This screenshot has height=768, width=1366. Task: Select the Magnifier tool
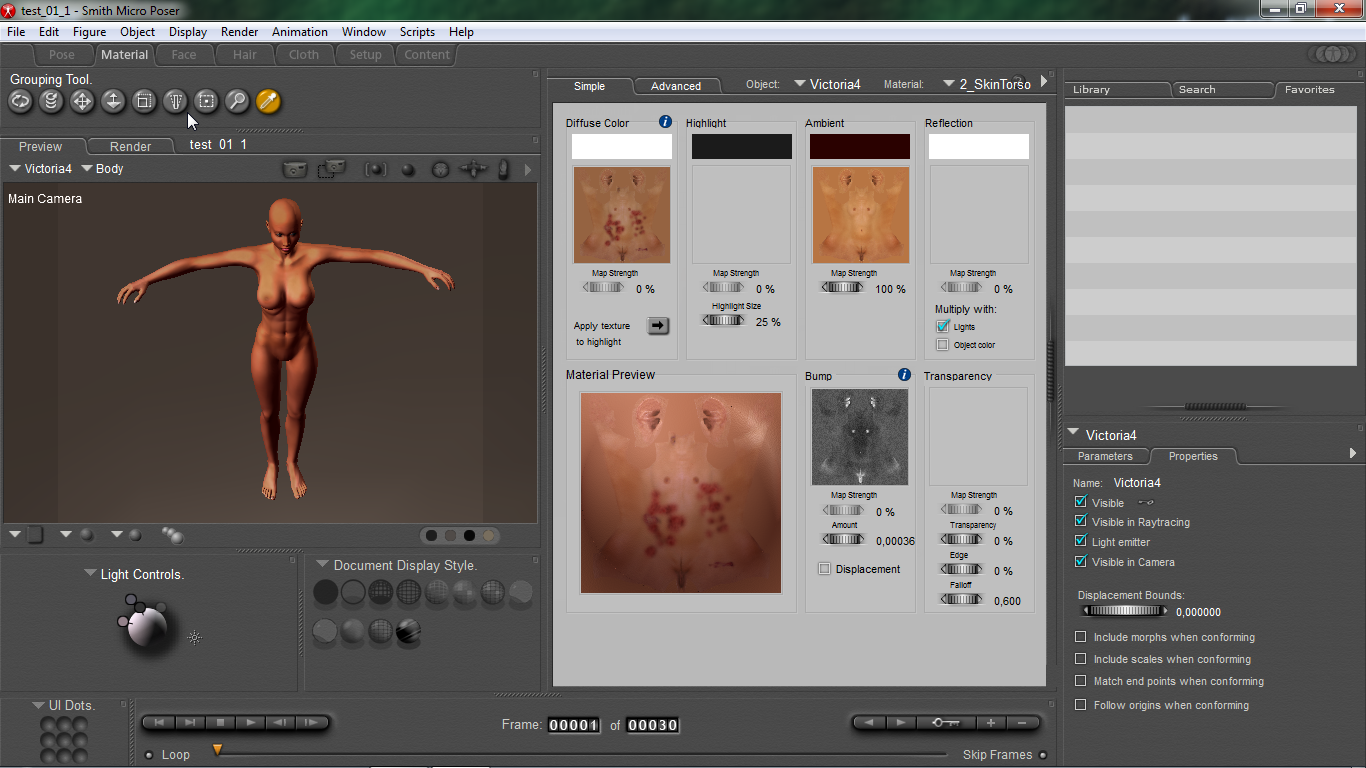coord(237,101)
